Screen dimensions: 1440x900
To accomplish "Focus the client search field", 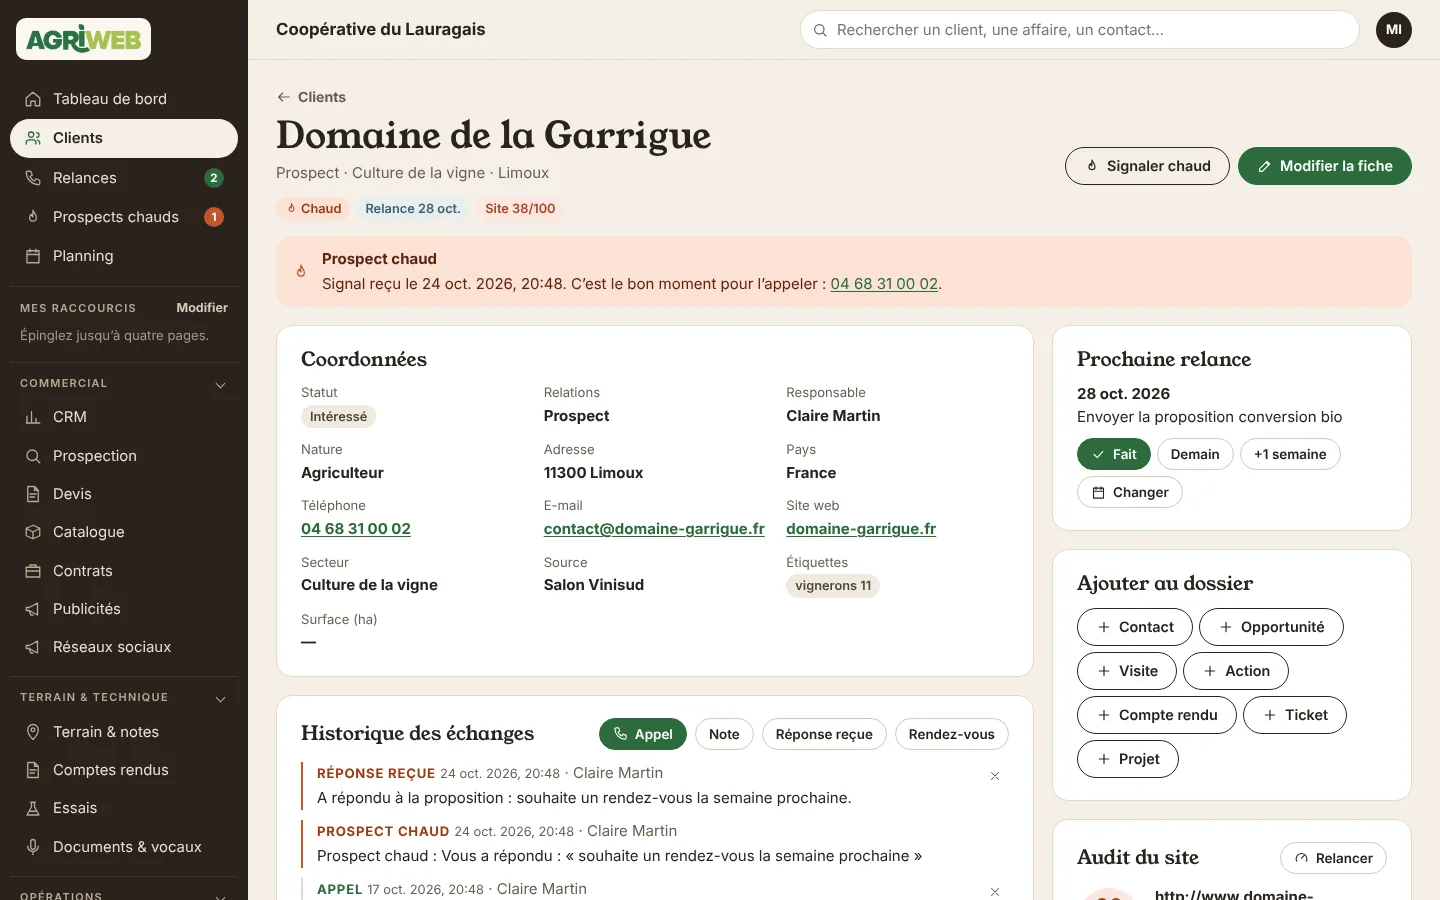I will coord(1080,30).
